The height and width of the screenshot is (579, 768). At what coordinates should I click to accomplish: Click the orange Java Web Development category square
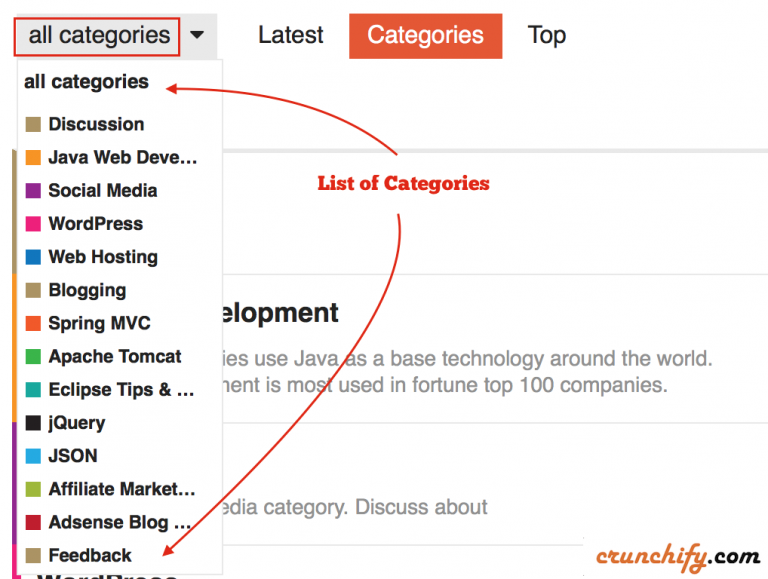click(33, 158)
